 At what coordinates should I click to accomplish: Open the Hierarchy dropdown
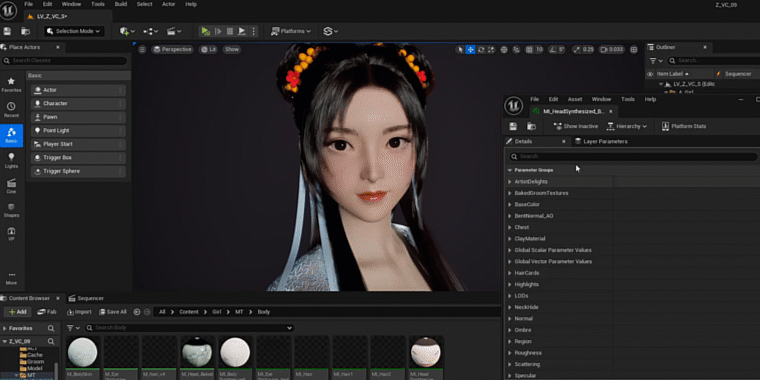click(627, 127)
